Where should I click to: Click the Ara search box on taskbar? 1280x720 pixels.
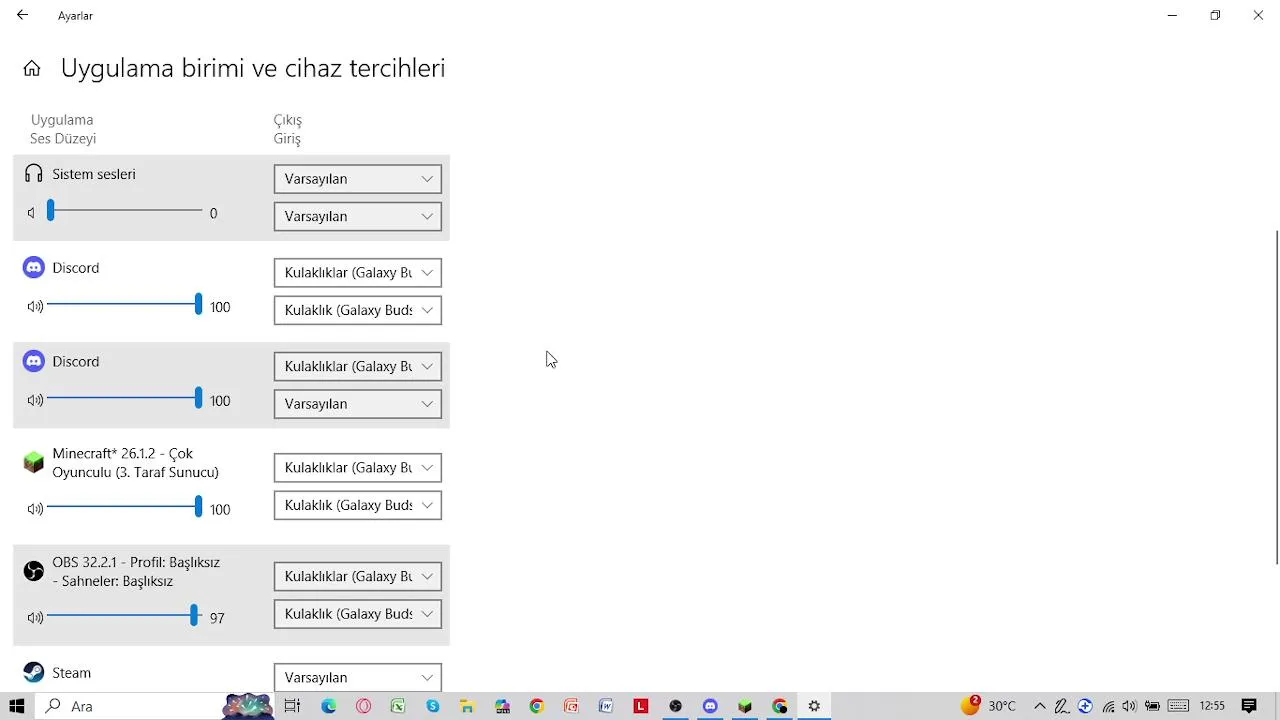(130, 706)
